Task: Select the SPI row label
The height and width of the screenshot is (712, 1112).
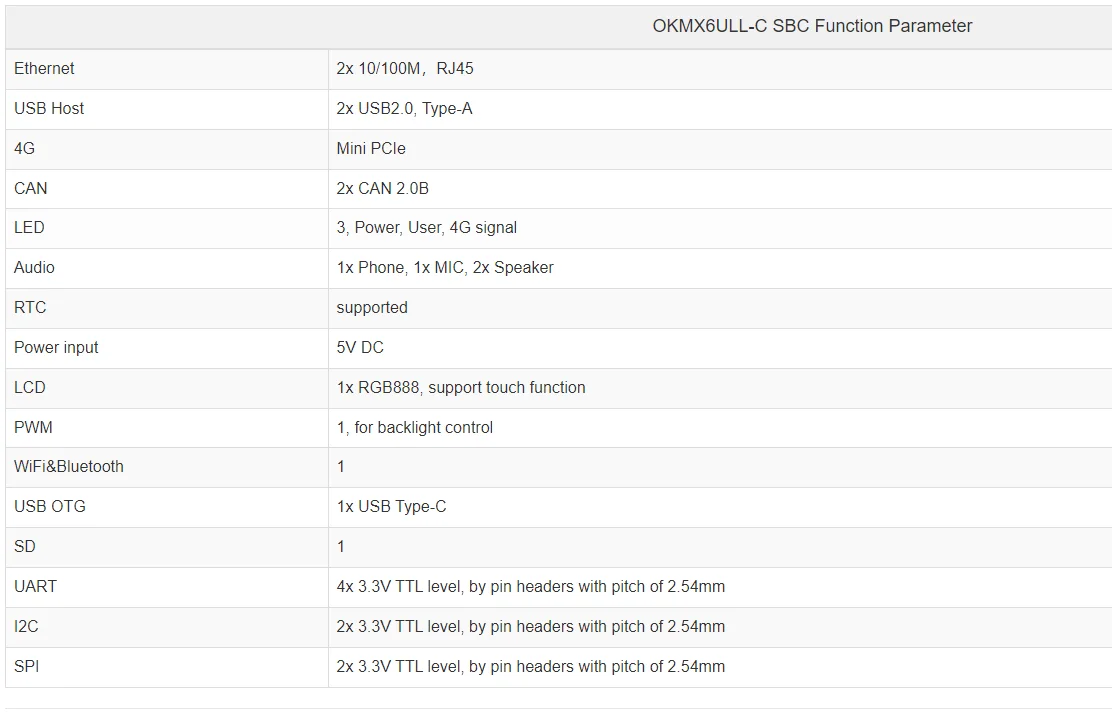Action: pyautogui.click(x=27, y=667)
